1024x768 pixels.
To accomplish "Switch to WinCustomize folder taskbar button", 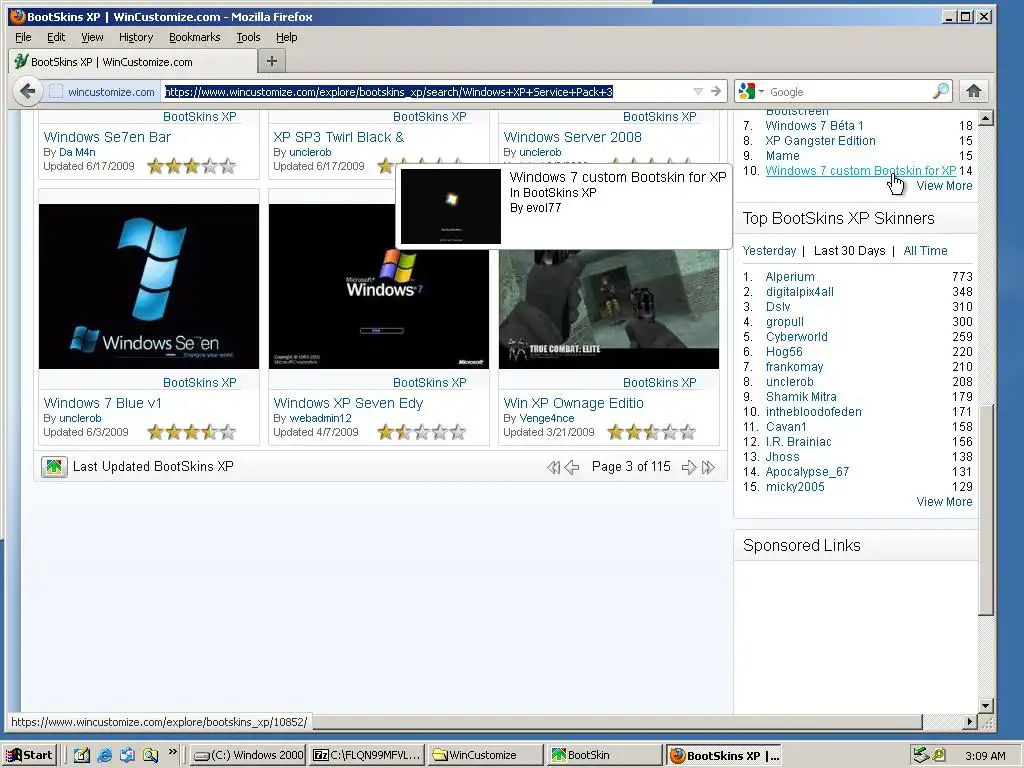I will (x=485, y=755).
